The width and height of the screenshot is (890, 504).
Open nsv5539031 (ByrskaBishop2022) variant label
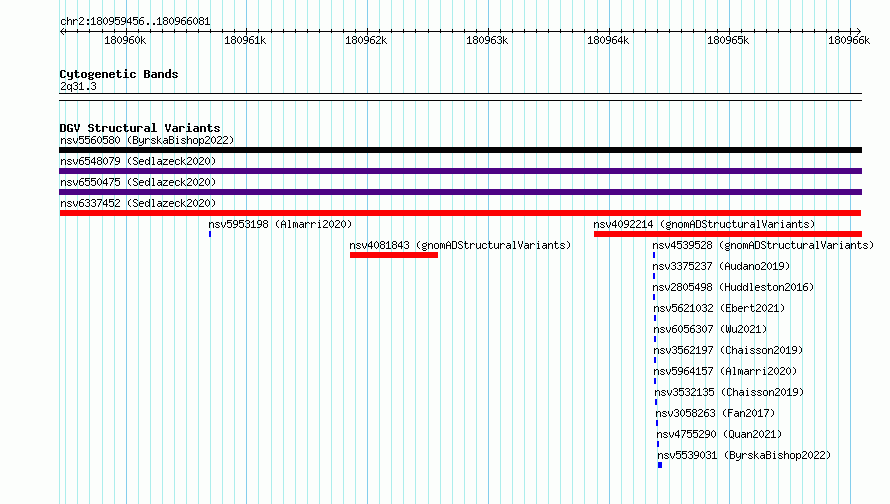(x=744, y=455)
